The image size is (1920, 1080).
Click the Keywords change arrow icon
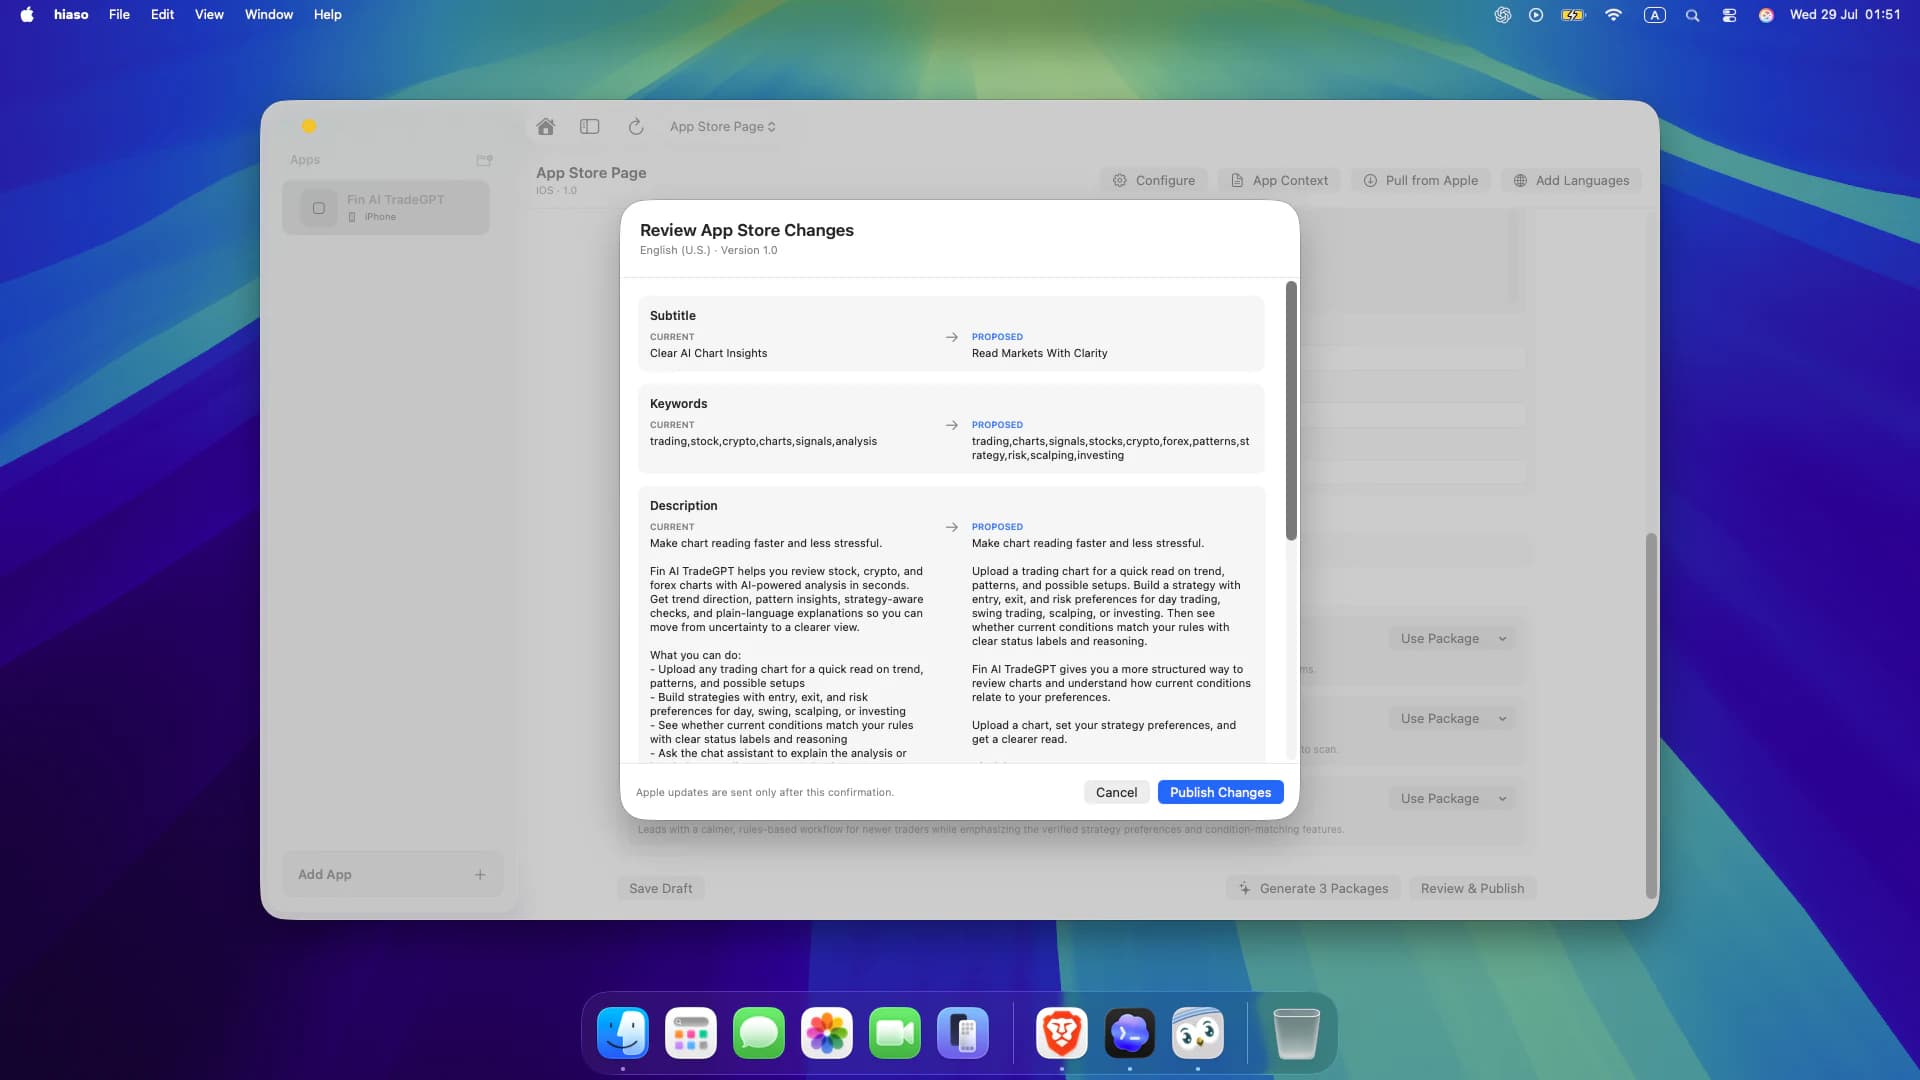coord(952,425)
